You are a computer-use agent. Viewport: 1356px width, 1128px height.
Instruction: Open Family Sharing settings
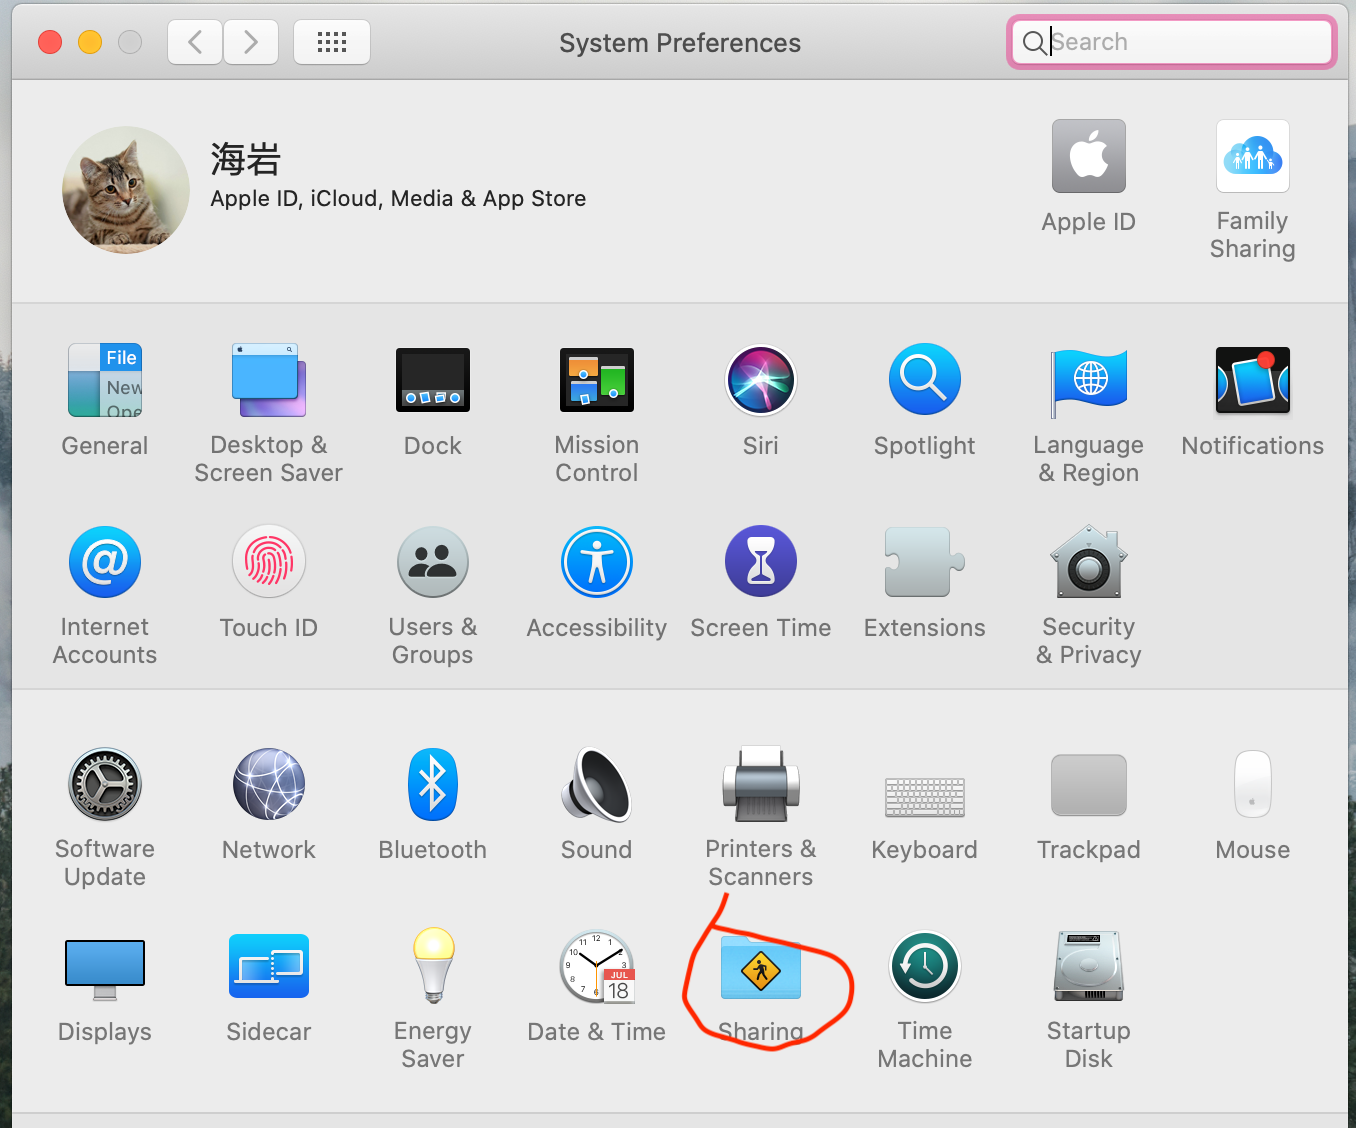[x=1252, y=156]
